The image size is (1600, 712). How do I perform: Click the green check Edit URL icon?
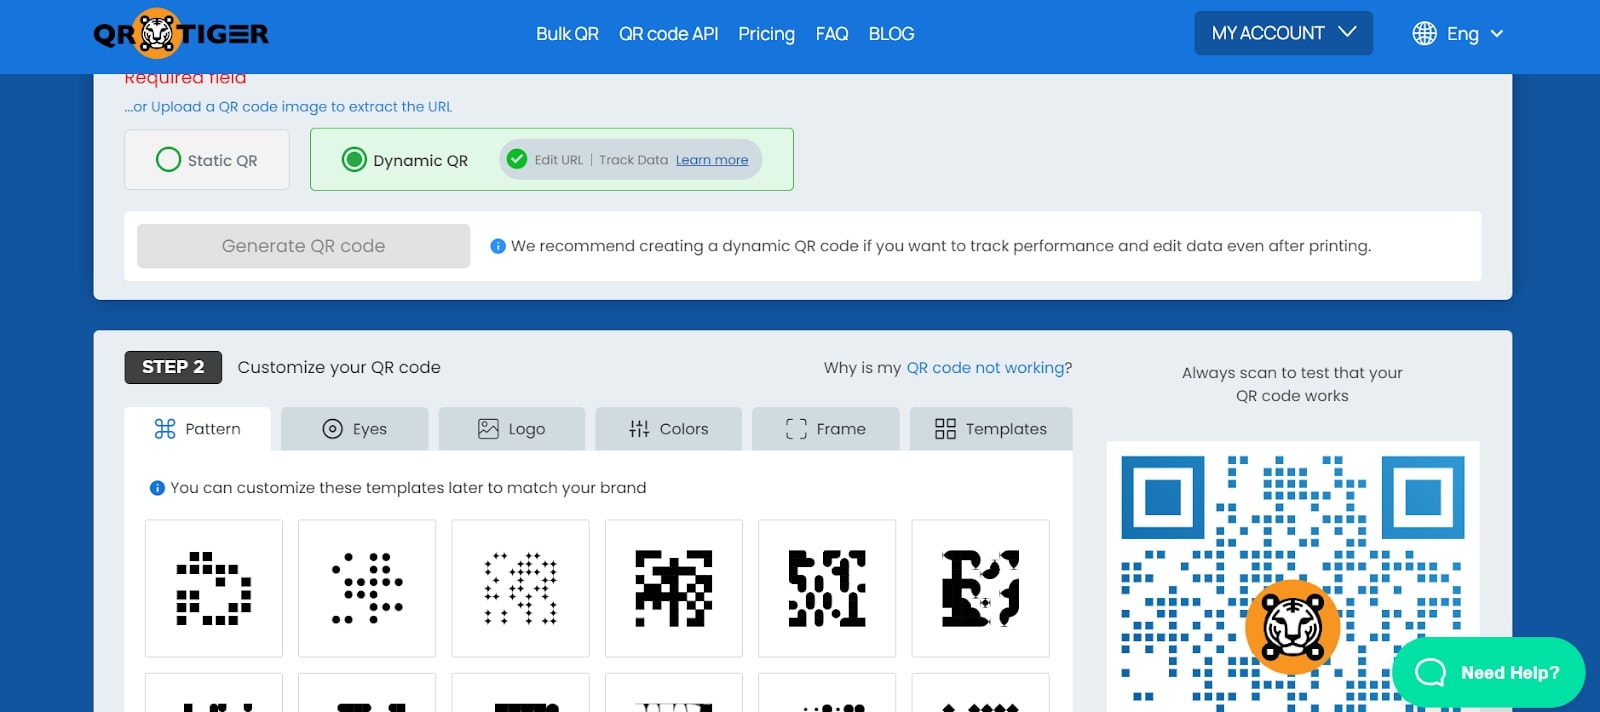click(517, 159)
